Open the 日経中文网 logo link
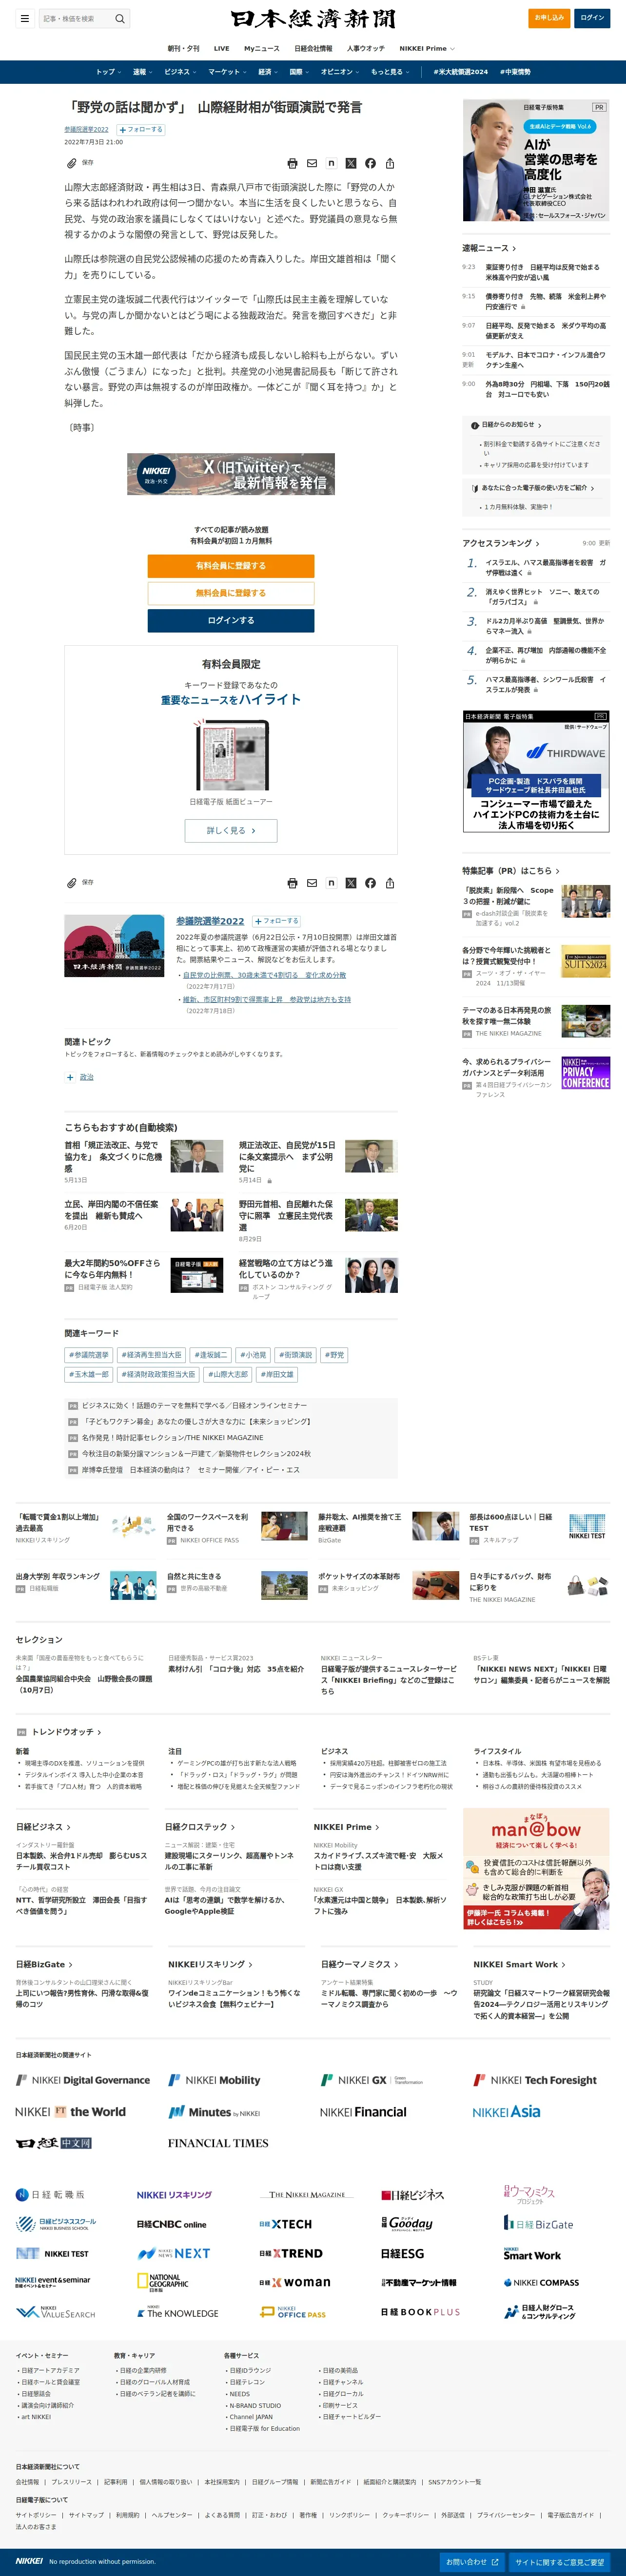Image resolution: width=626 pixels, height=2576 pixels. [x=54, y=2143]
